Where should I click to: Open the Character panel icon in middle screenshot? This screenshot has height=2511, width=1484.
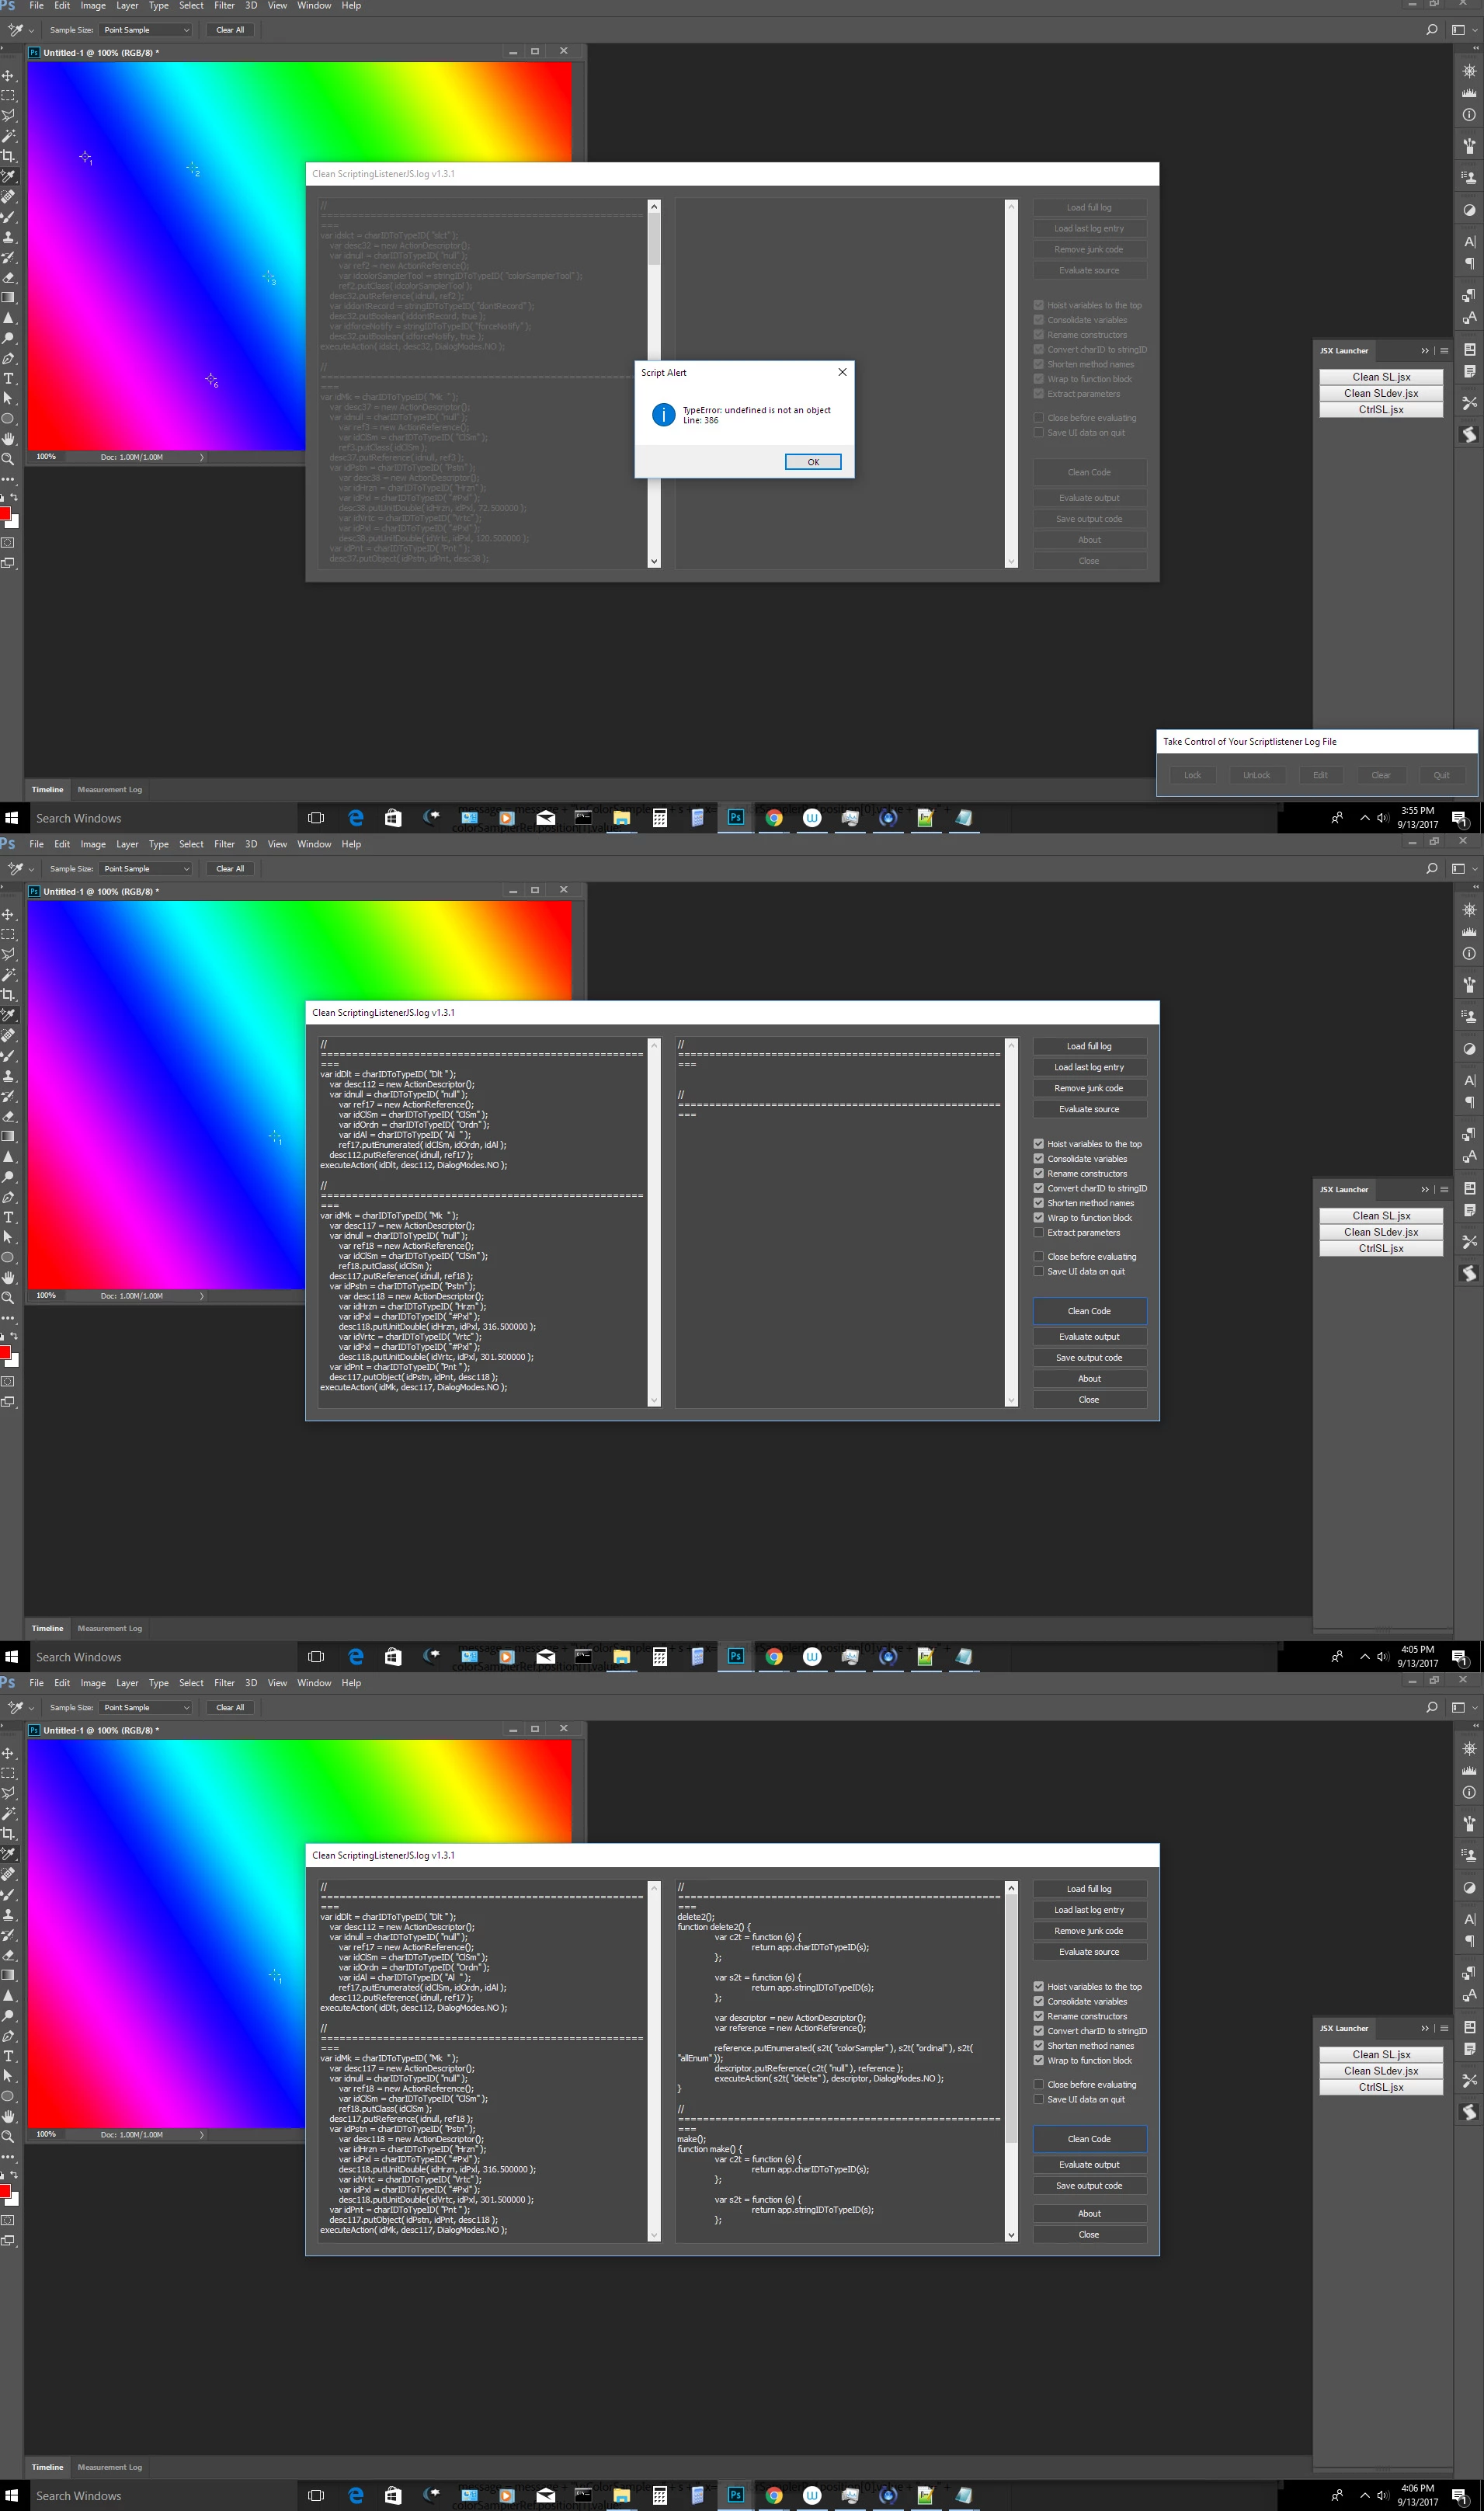(x=1469, y=1080)
